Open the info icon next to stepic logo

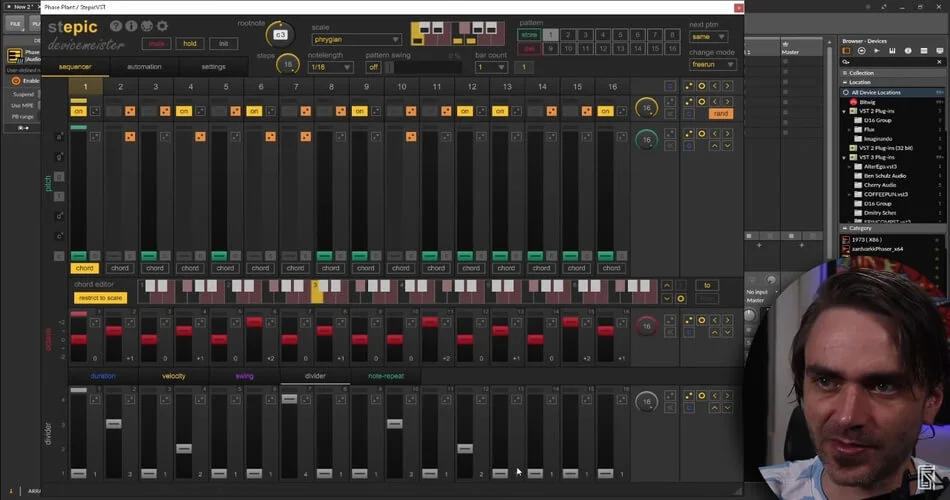(131, 26)
